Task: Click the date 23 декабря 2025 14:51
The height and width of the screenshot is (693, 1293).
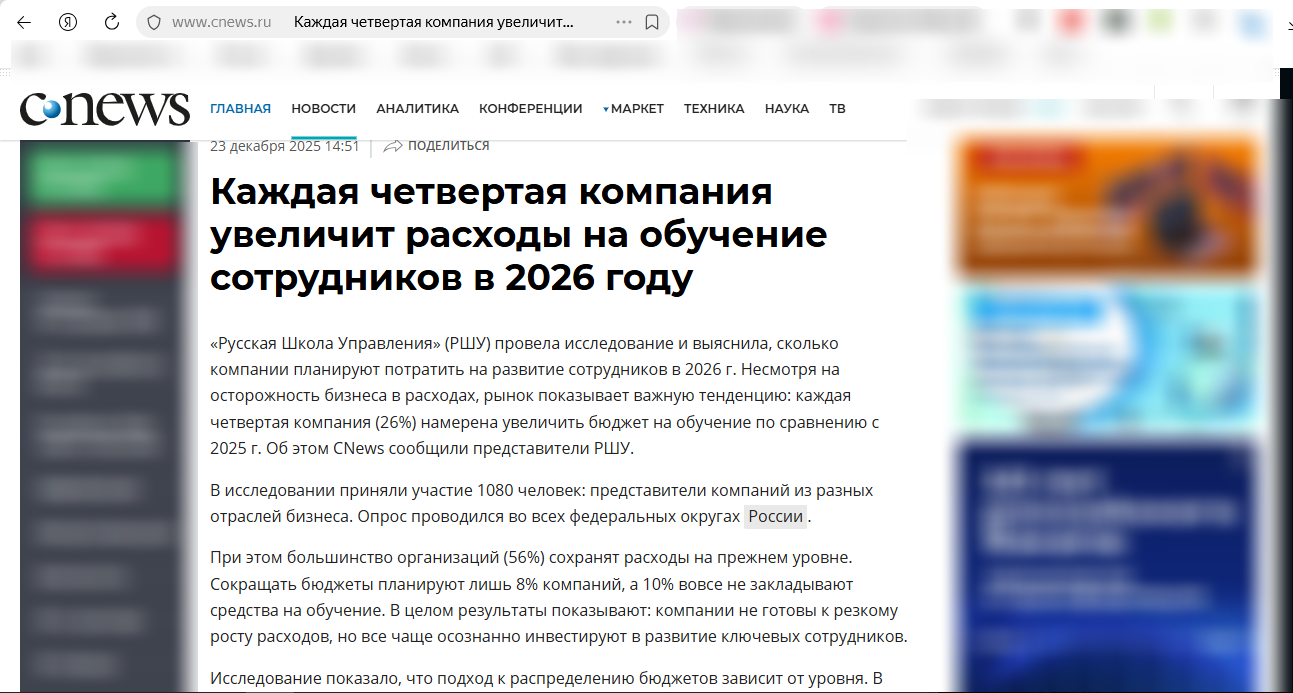Action: pos(284,146)
